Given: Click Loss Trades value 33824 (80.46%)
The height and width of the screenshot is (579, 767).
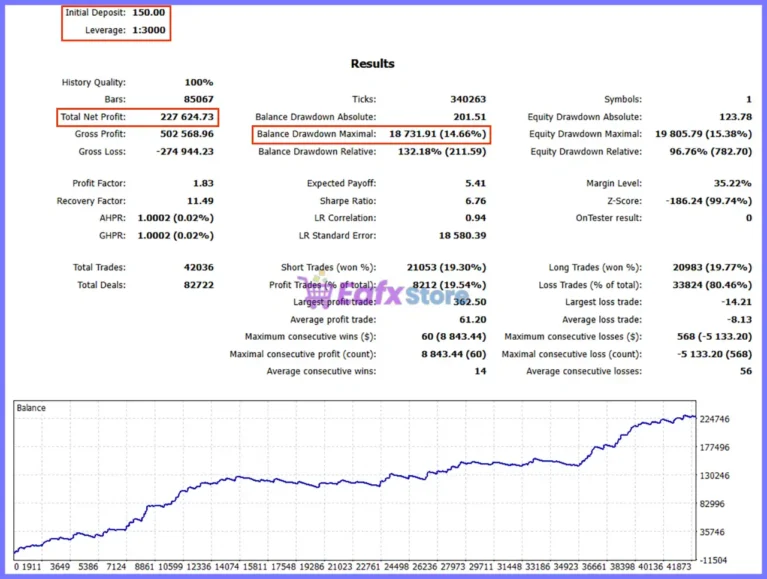Looking at the screenshot, I should [x=712, y=285].
